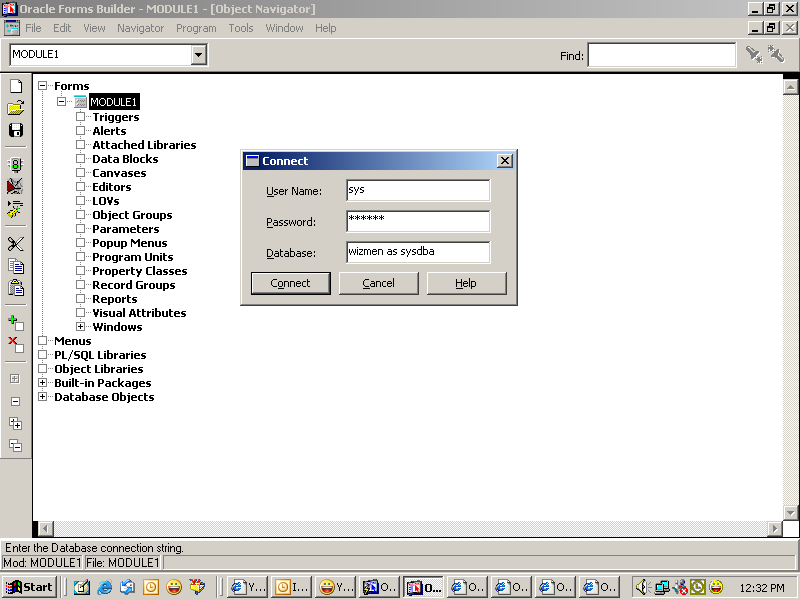
Task: Expand the Built-in Packages node
Action: tap(43, 383)
